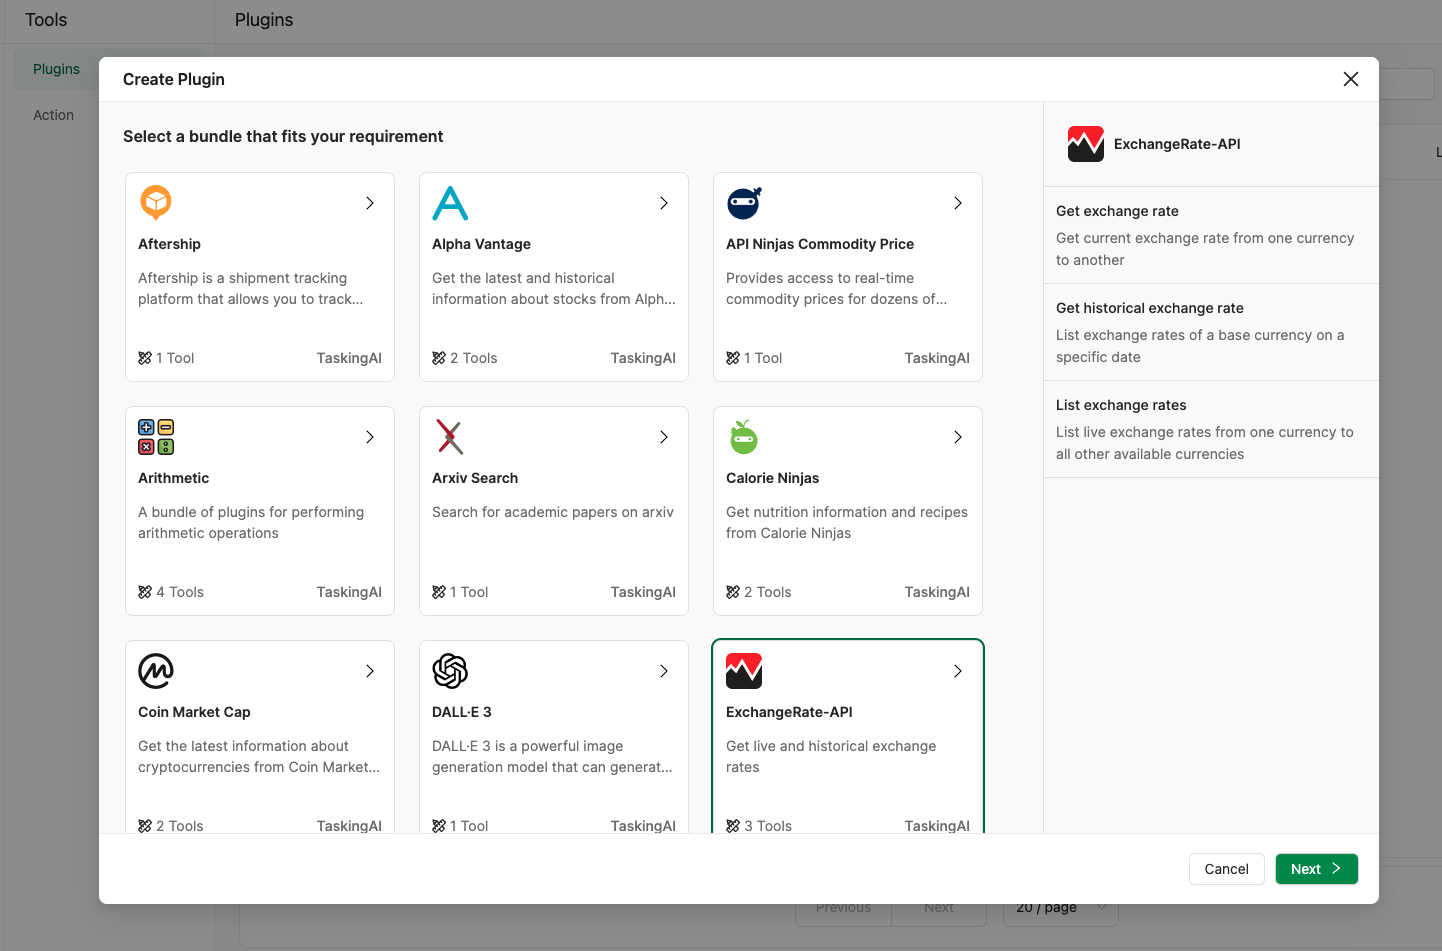Click the List exchange rates tool entry

[1211, 429]
